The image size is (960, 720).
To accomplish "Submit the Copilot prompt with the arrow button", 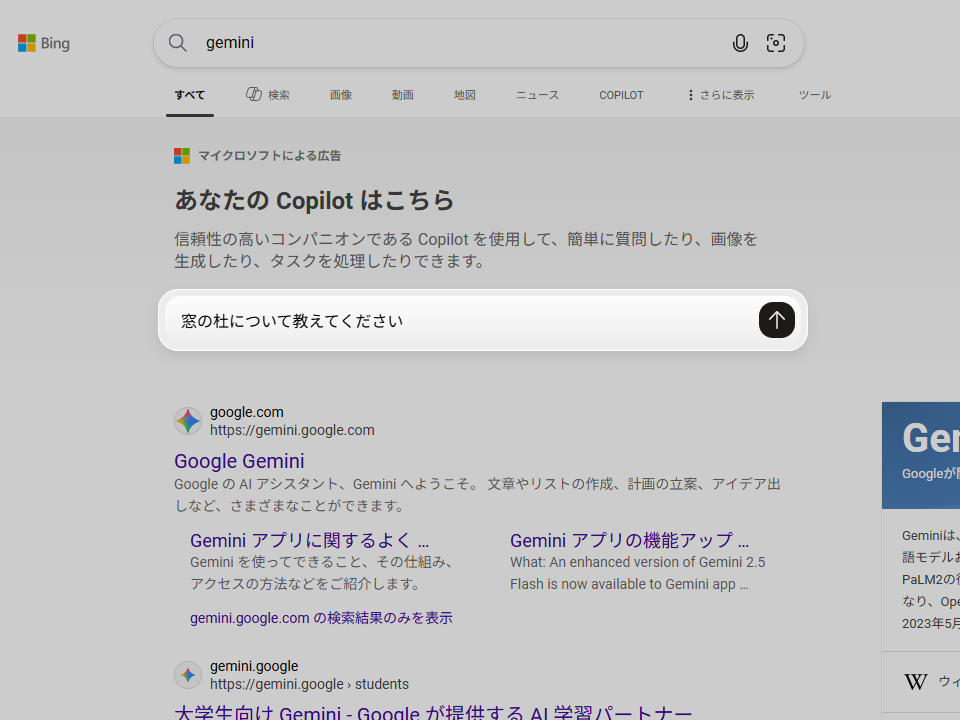I will pyautogui.click(x=777, y=320).
